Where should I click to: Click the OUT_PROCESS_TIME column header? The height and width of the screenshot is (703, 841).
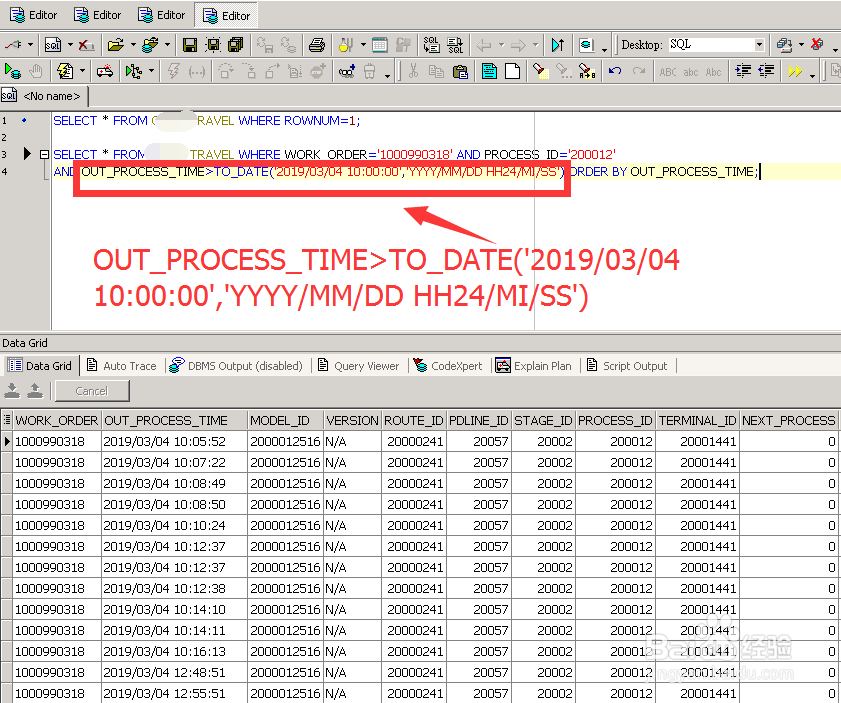174,420
